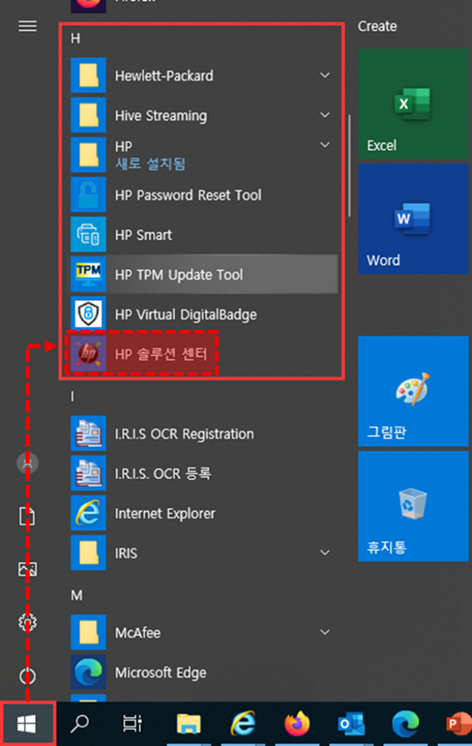
Task: Click the letter M group header
Action: 77,595
